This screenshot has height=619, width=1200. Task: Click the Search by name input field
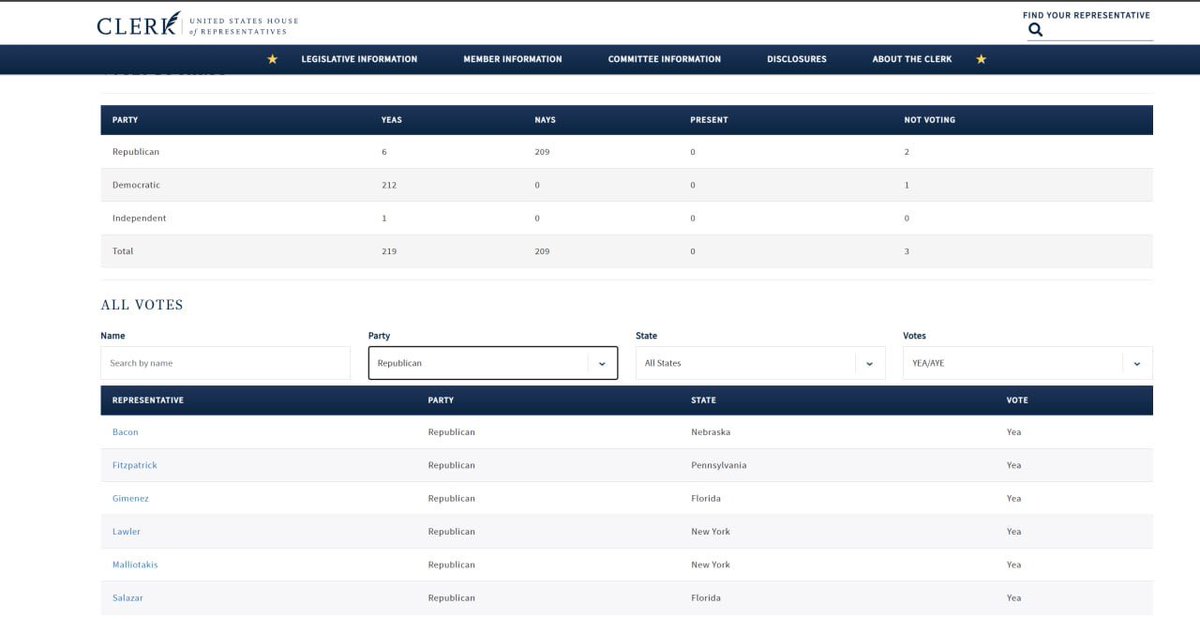coord(225,363)
